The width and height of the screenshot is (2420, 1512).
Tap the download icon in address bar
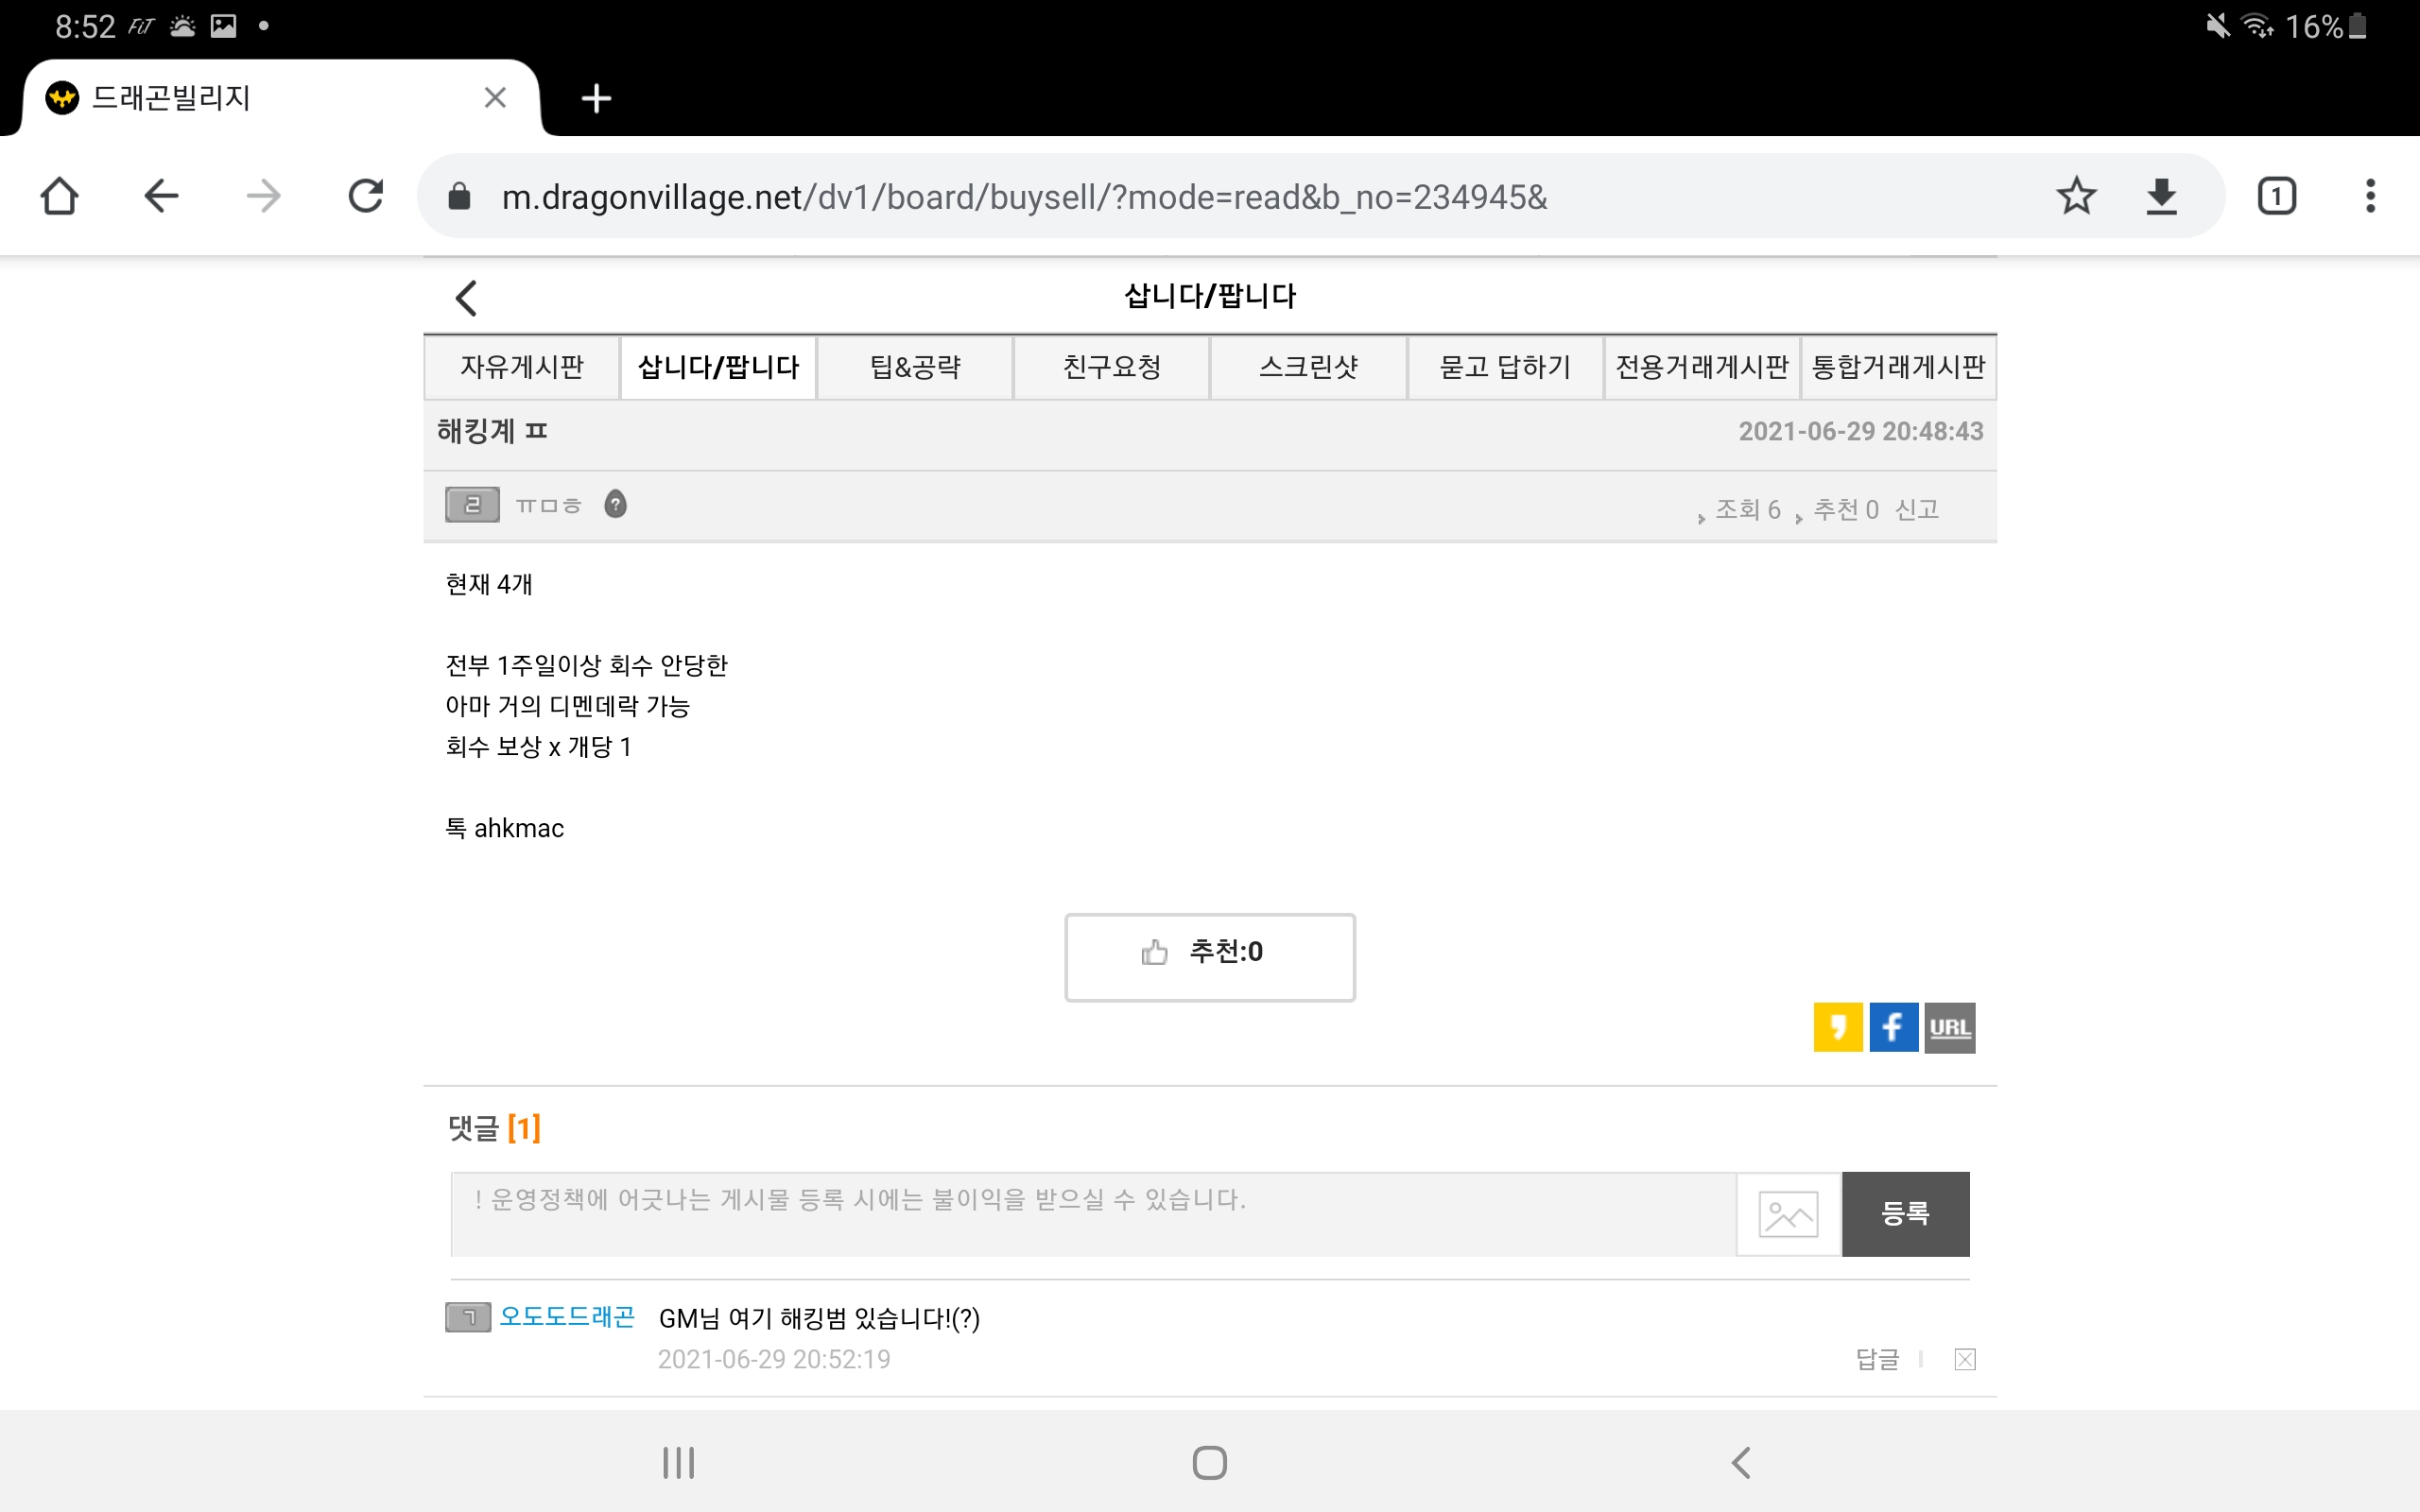click(2161, 196)
